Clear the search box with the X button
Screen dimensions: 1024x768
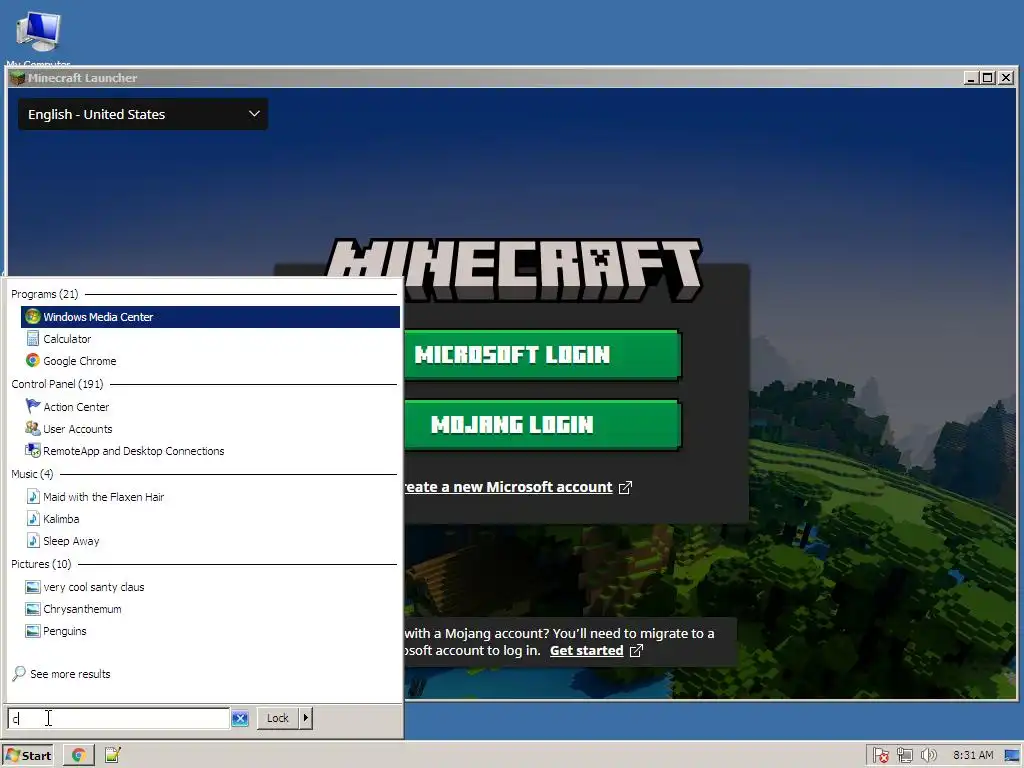pos(240,718)
